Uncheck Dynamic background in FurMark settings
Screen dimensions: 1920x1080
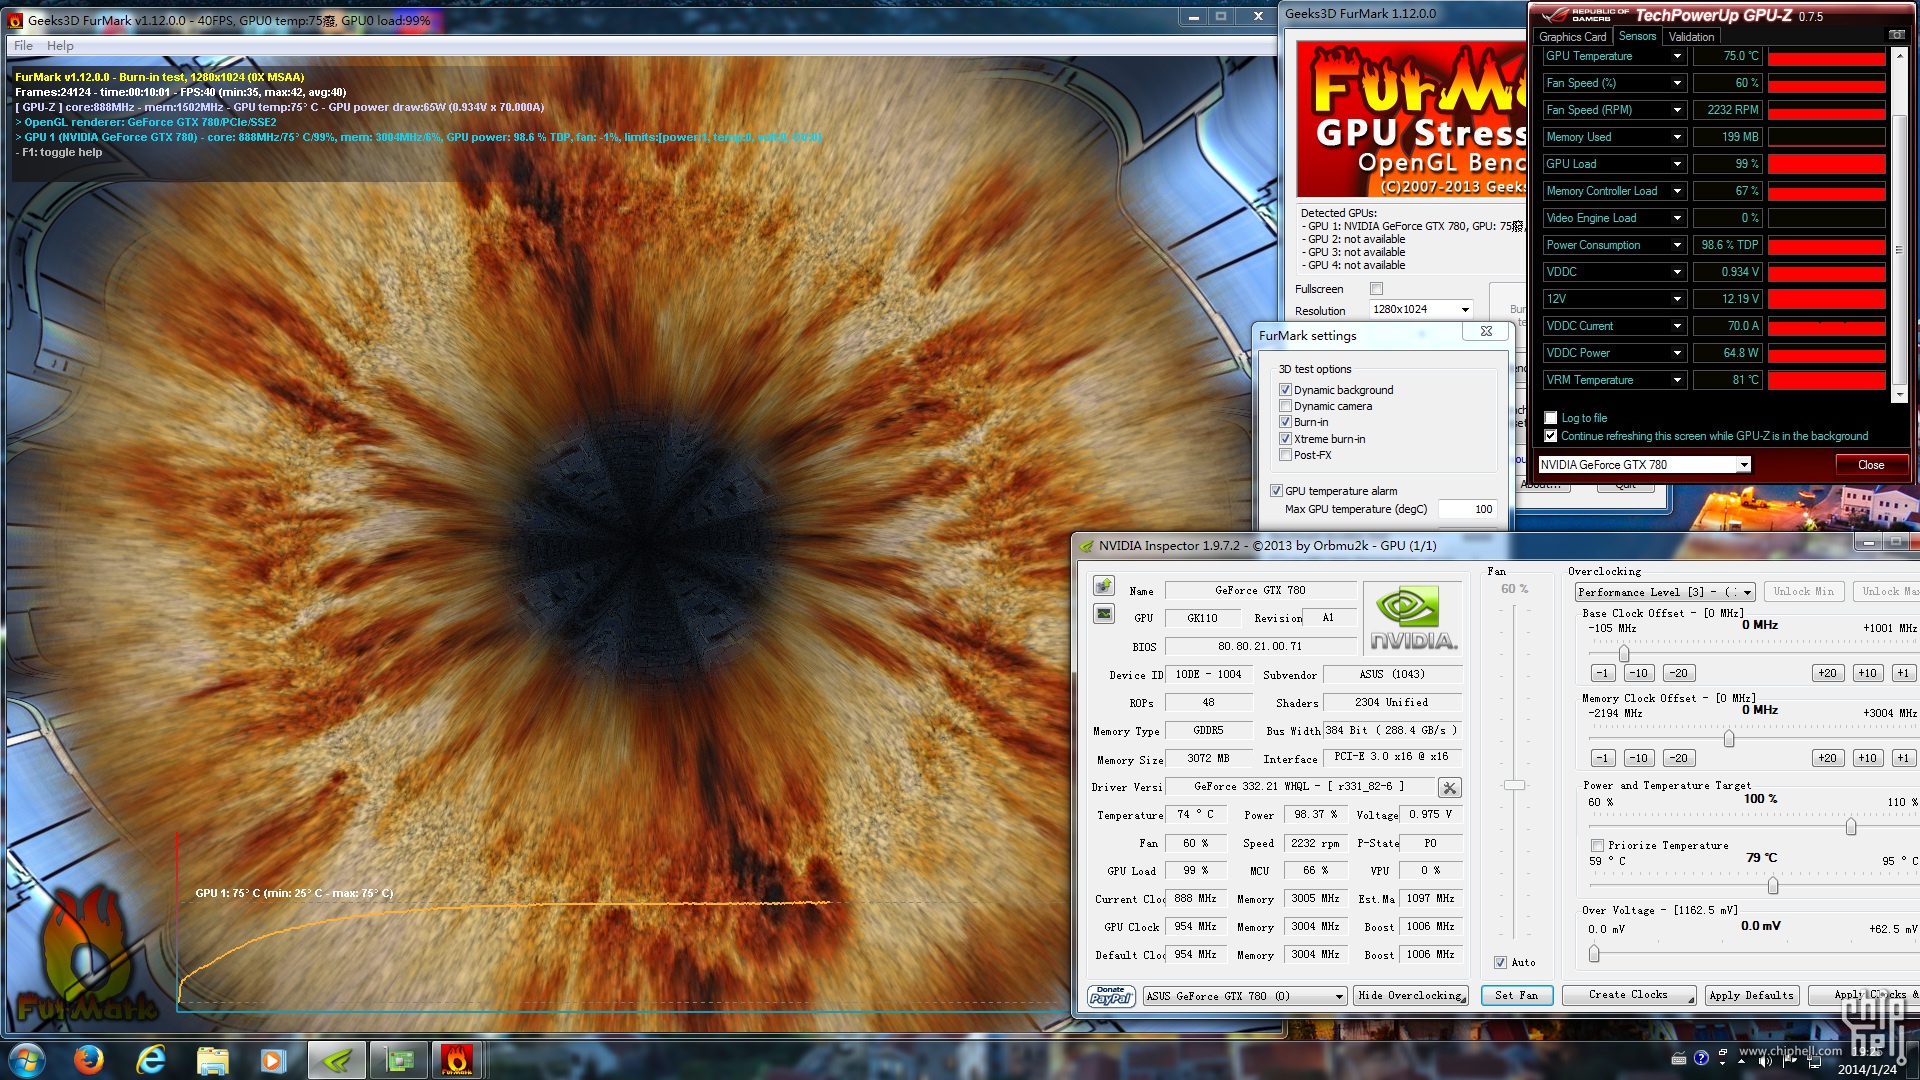(1285, 390)
